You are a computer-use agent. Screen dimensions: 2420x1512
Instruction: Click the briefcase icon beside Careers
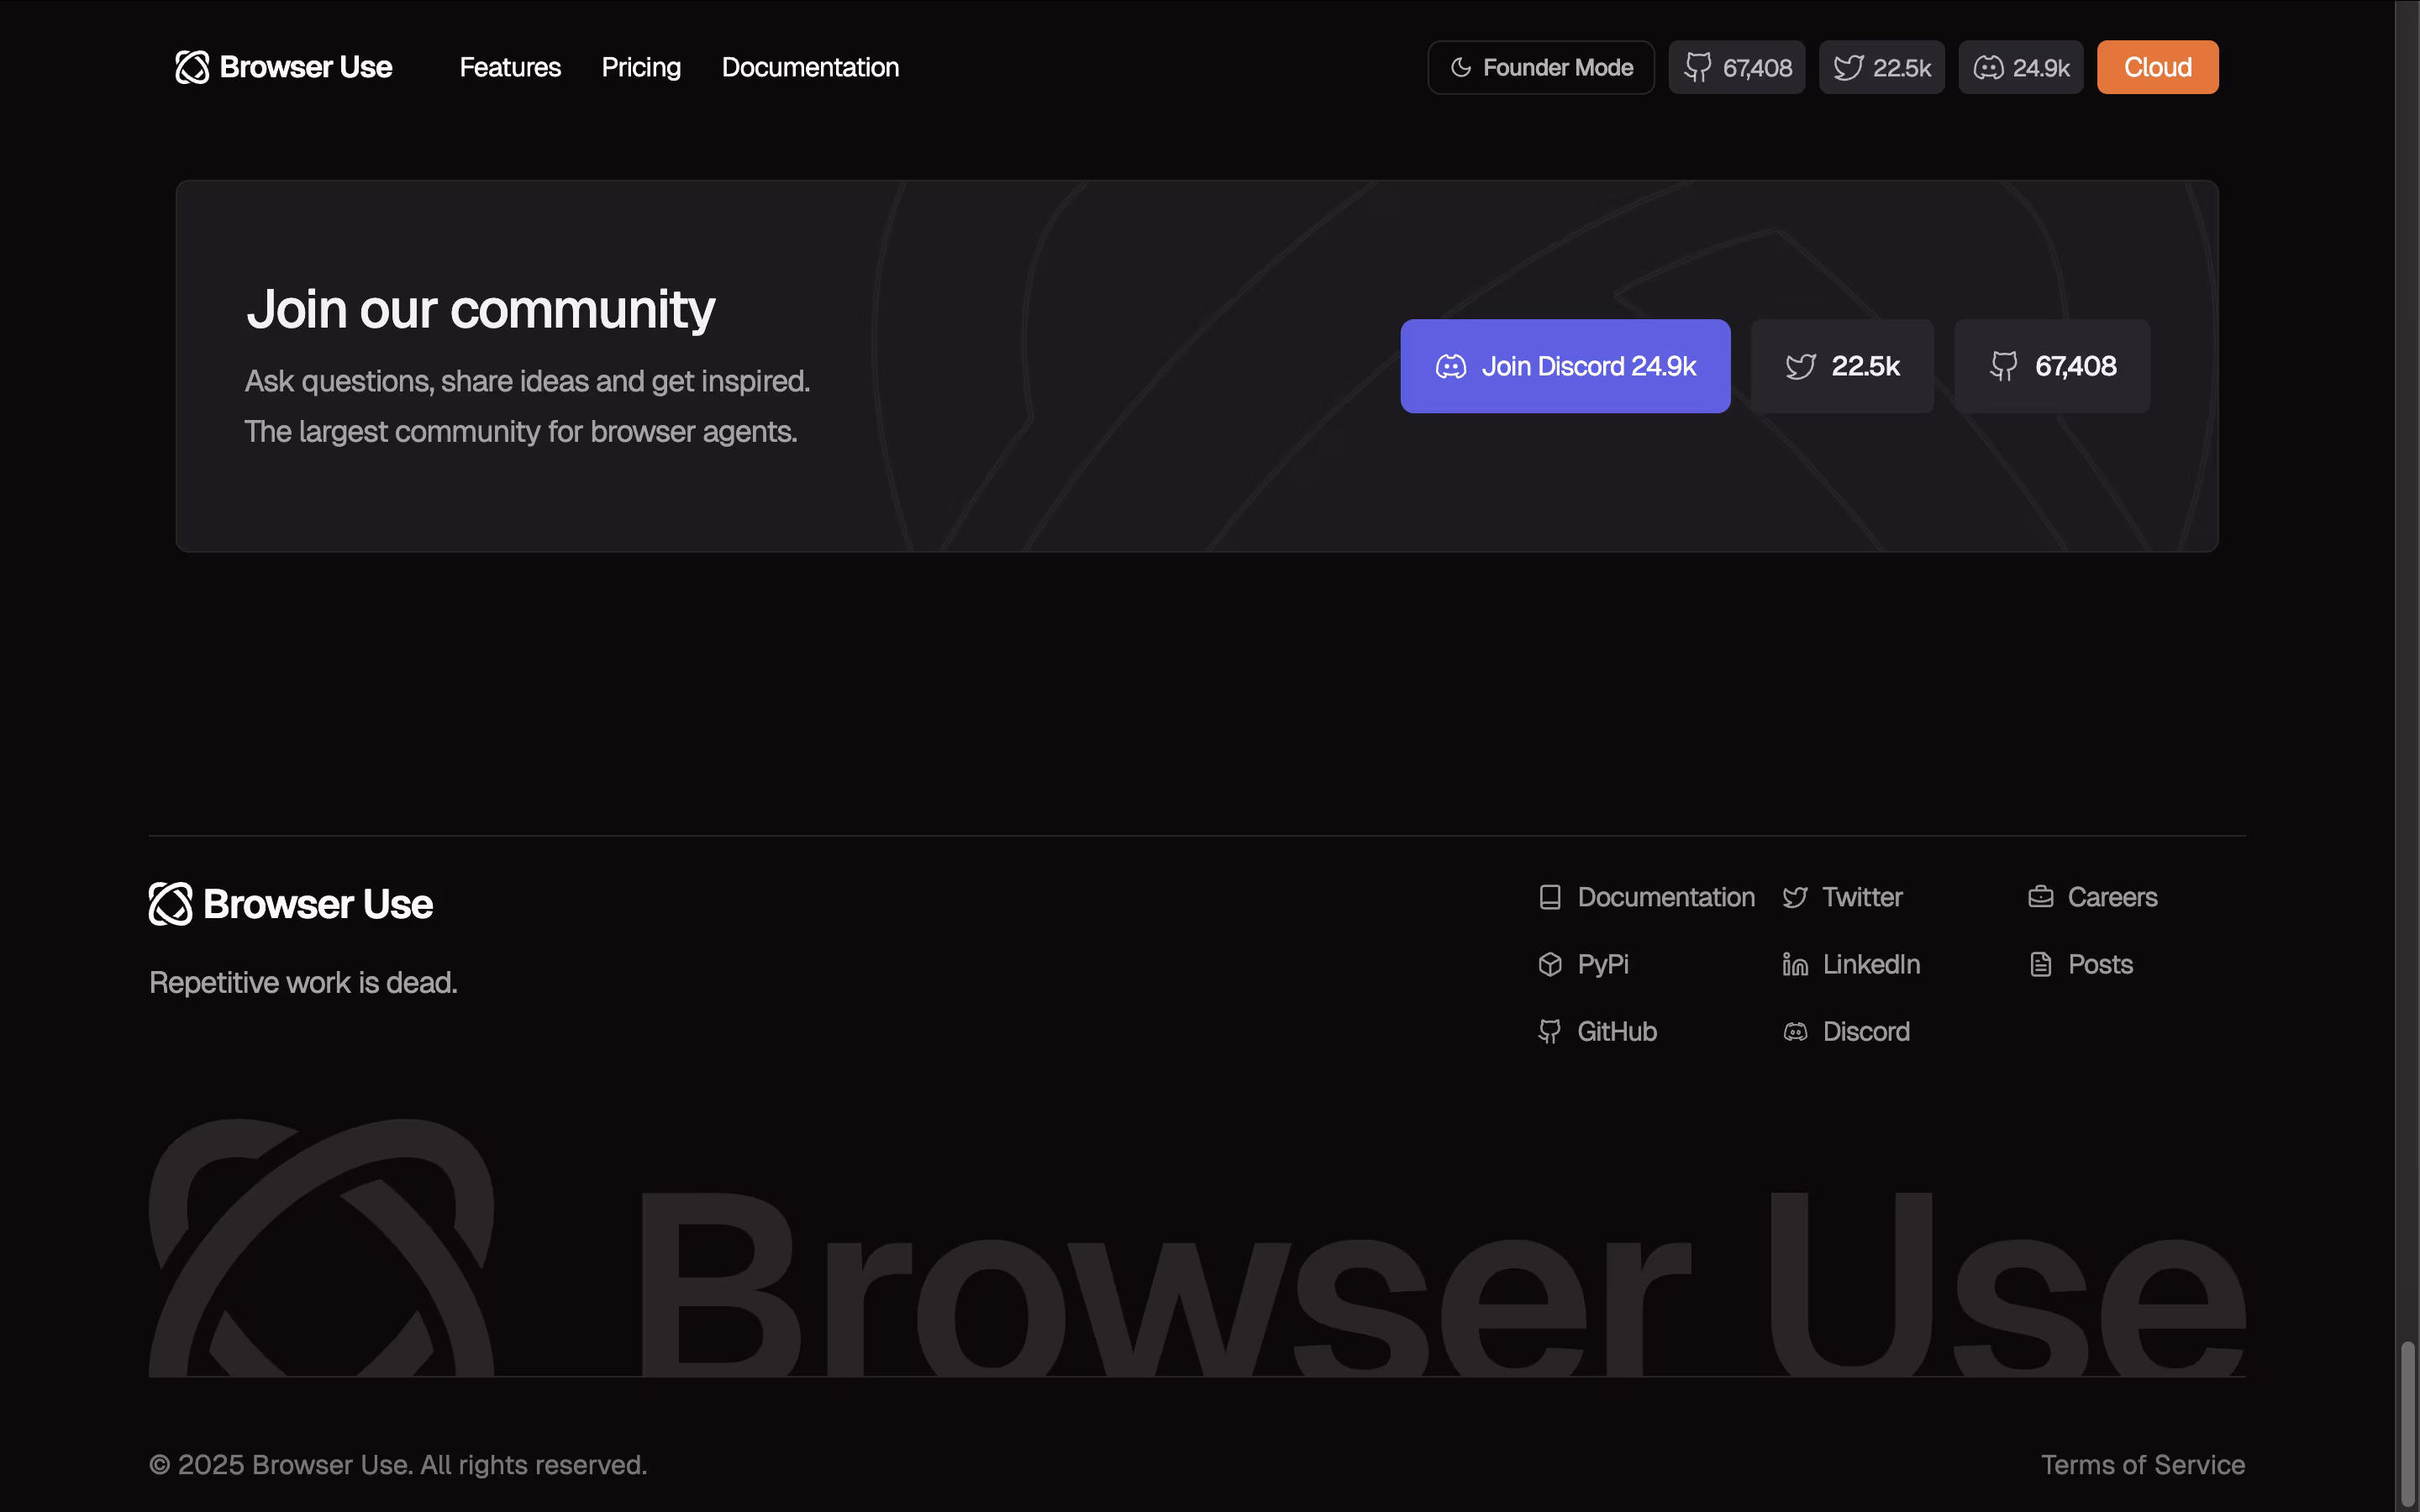[x=2041, y=897]
